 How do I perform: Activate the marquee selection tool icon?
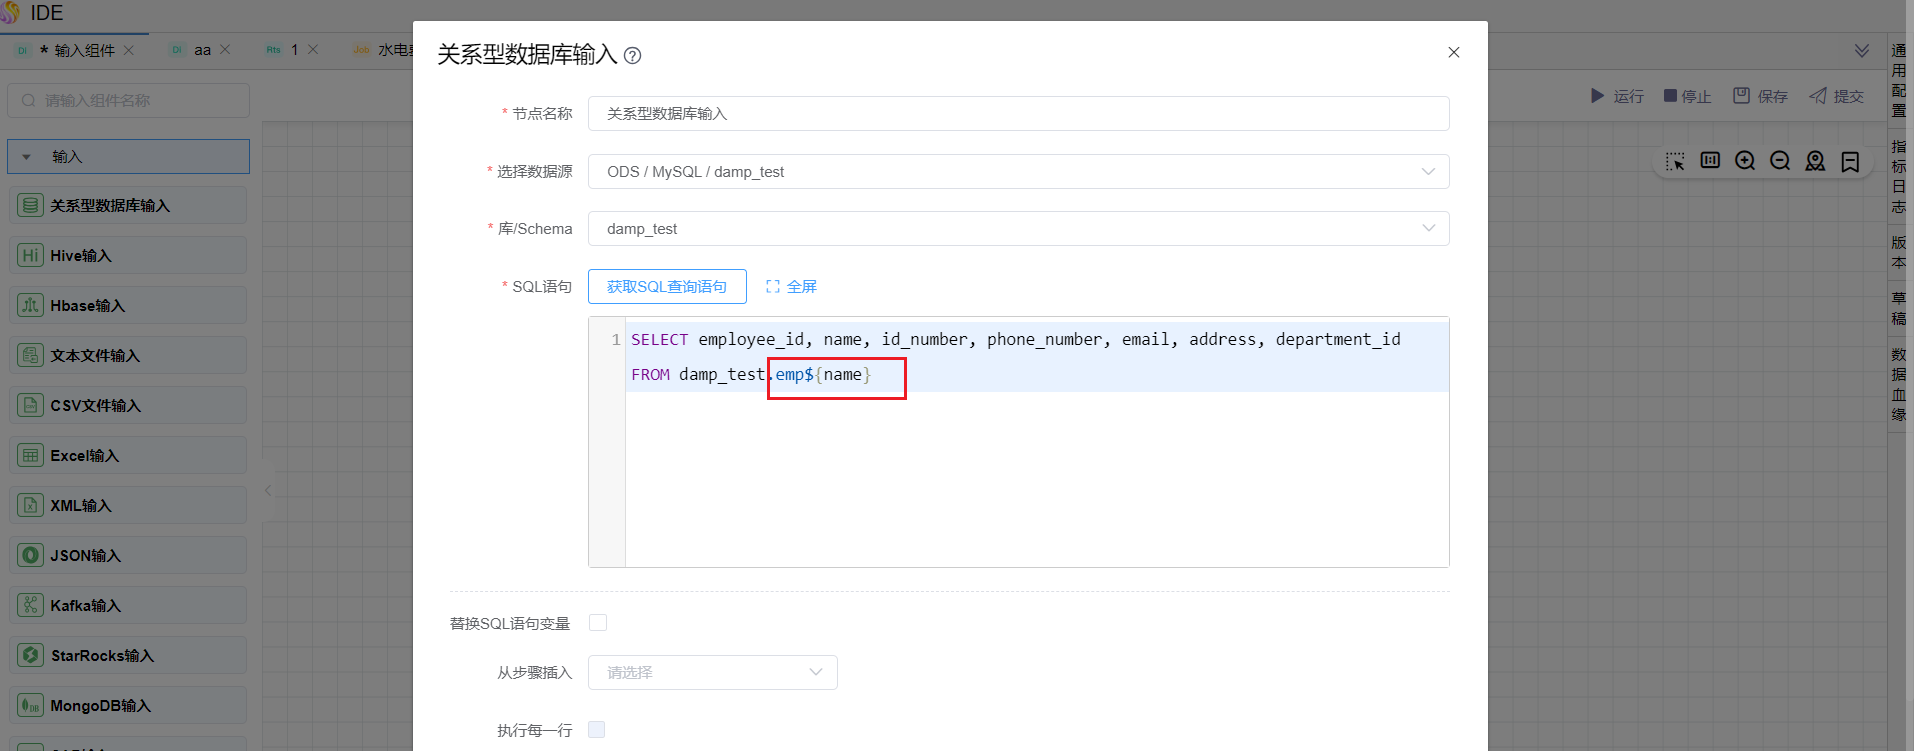[x=1675, y=161]
